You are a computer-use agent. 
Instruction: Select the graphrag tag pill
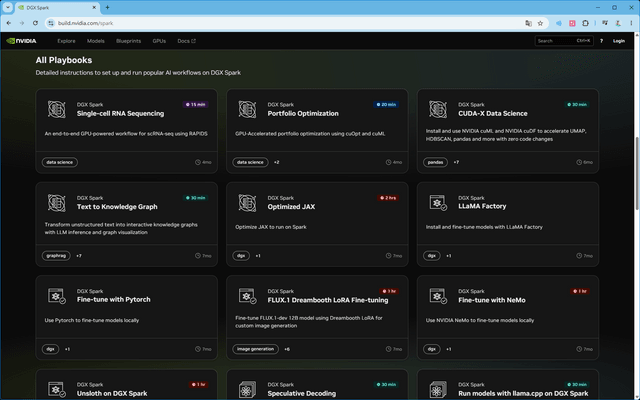56,256
